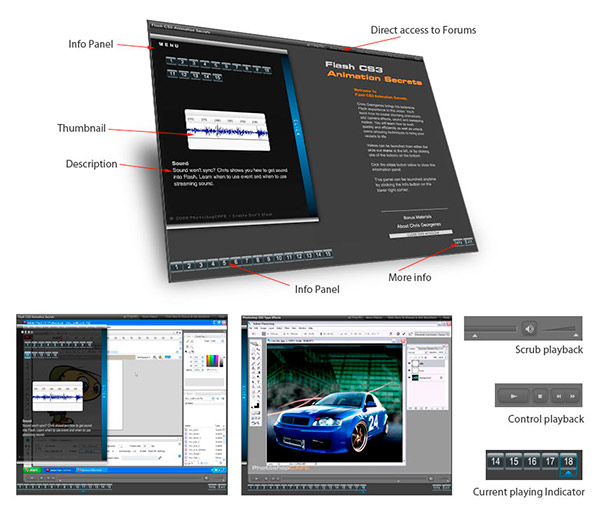Open the Bonus Materials link
Image resolution: width=600 pixels, height=513 pixels.
tap(417, 217)
